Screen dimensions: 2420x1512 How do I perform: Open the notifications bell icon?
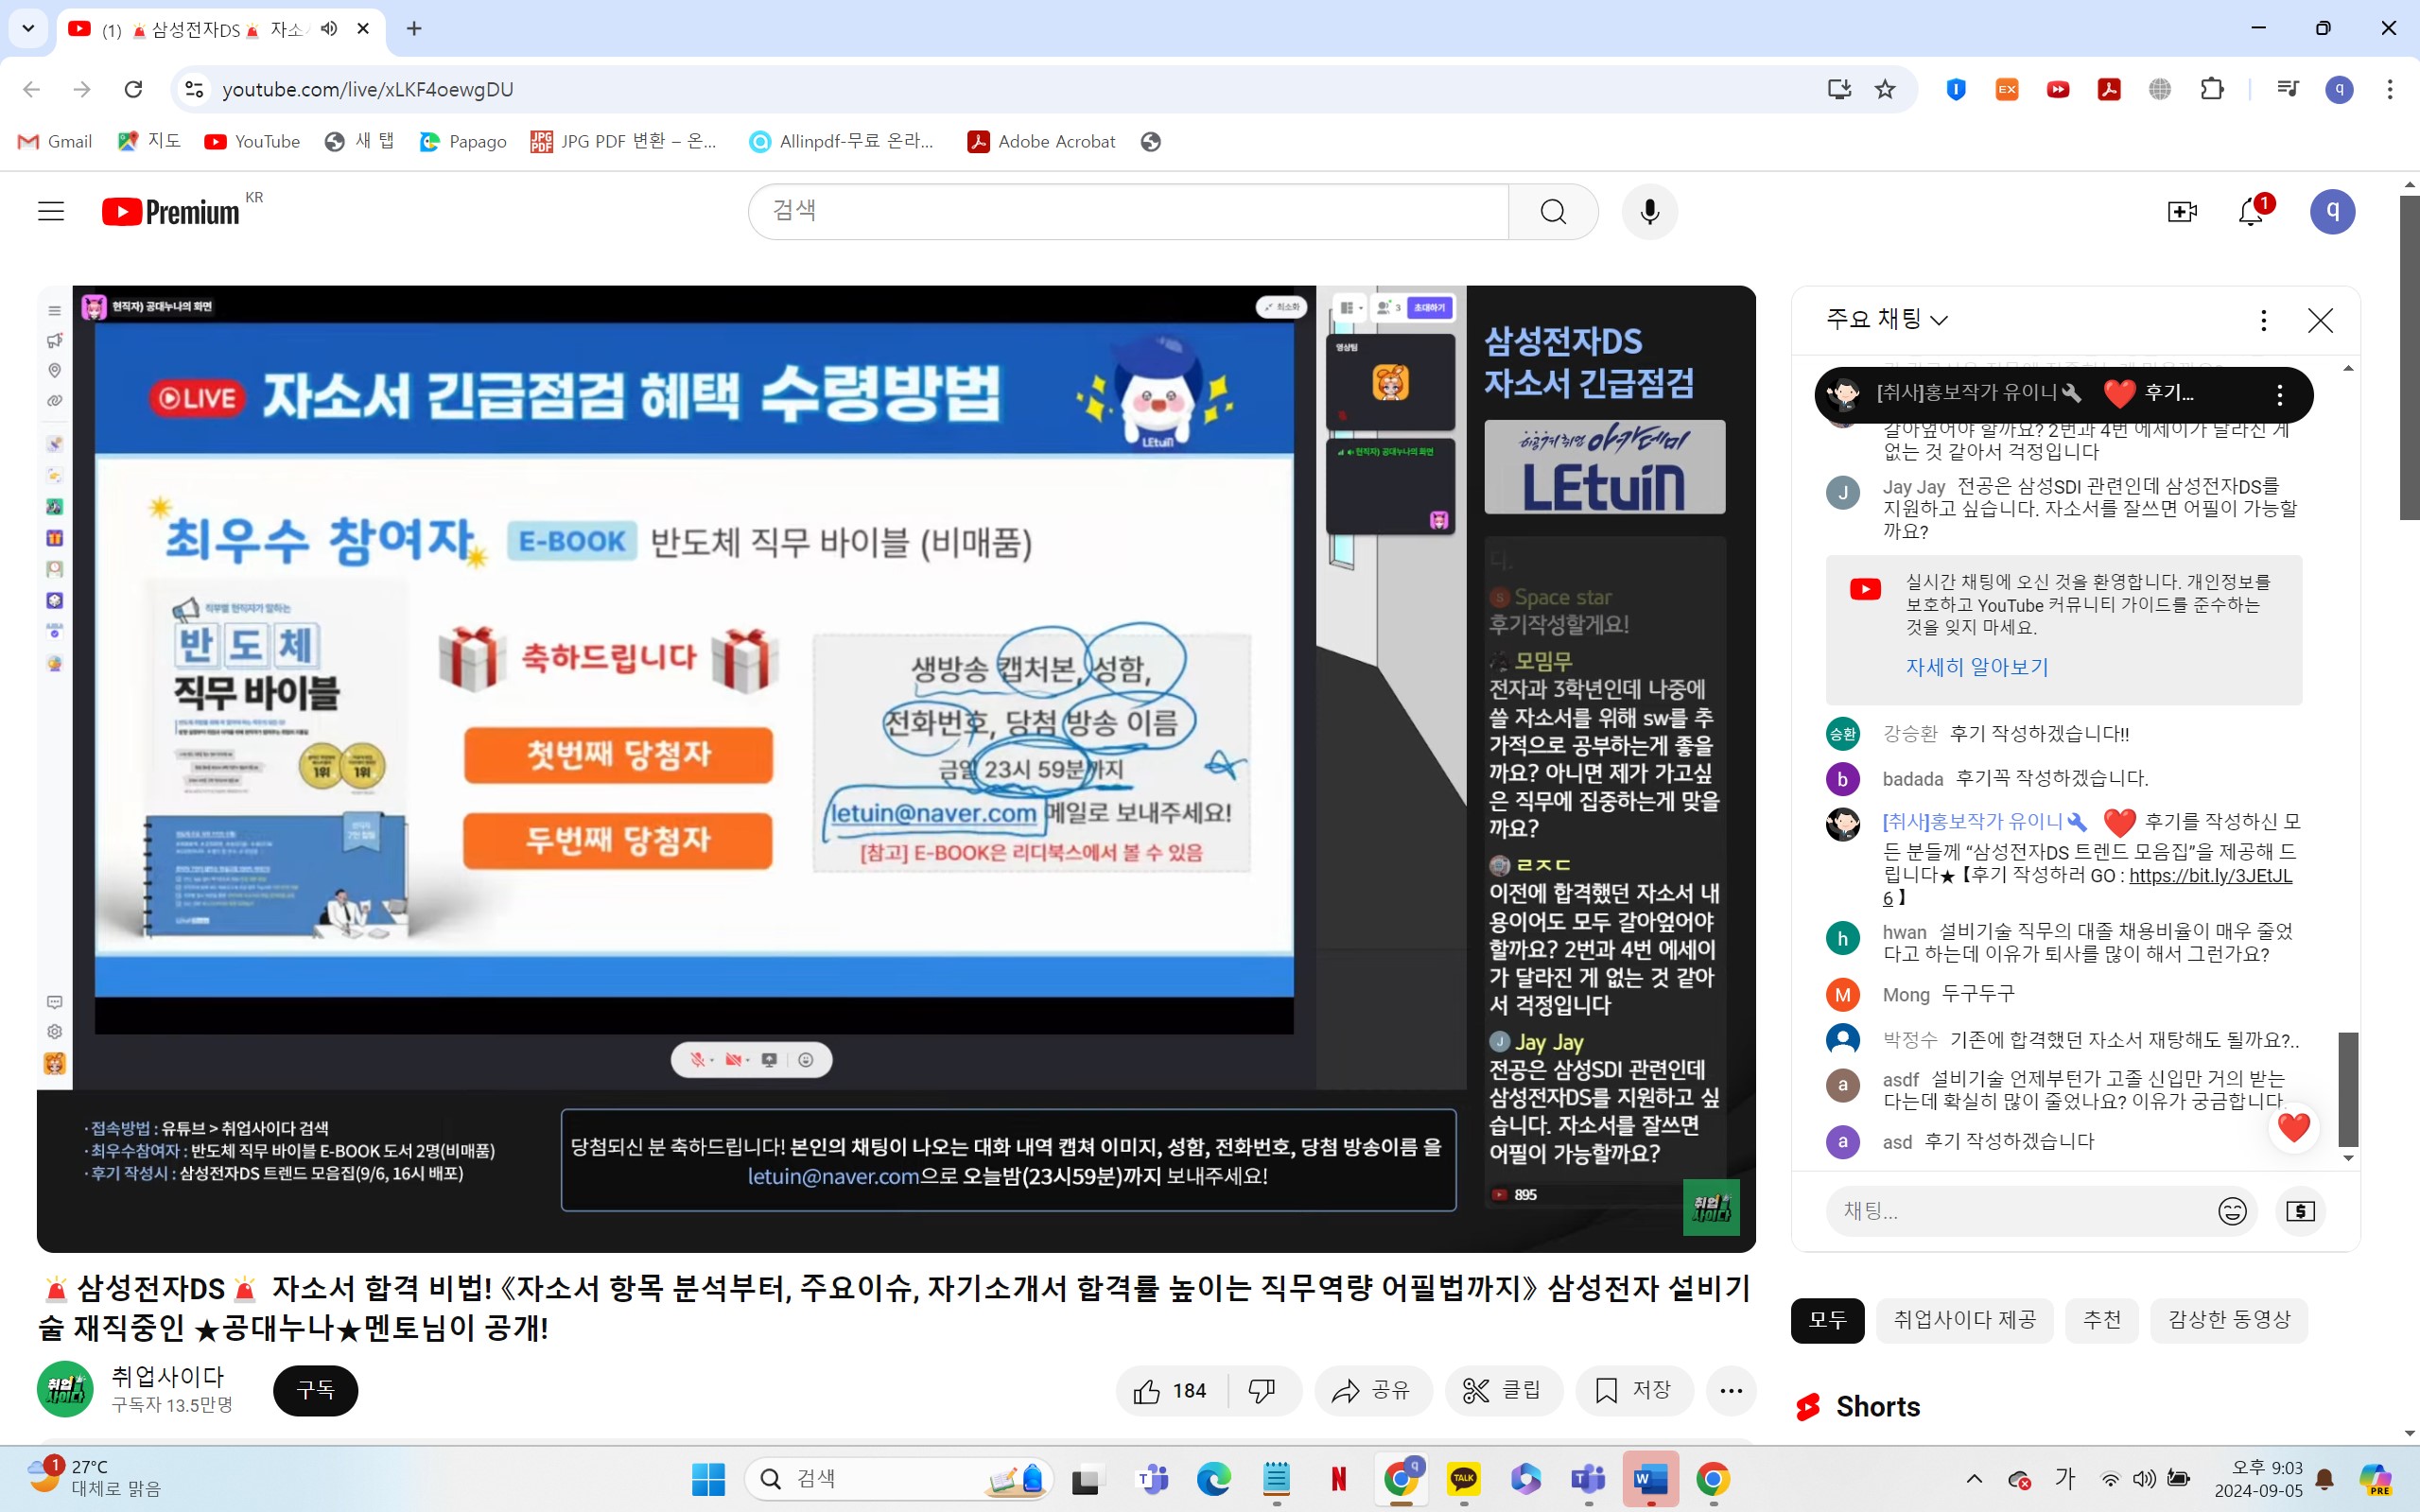click(x=2250, y=211)
